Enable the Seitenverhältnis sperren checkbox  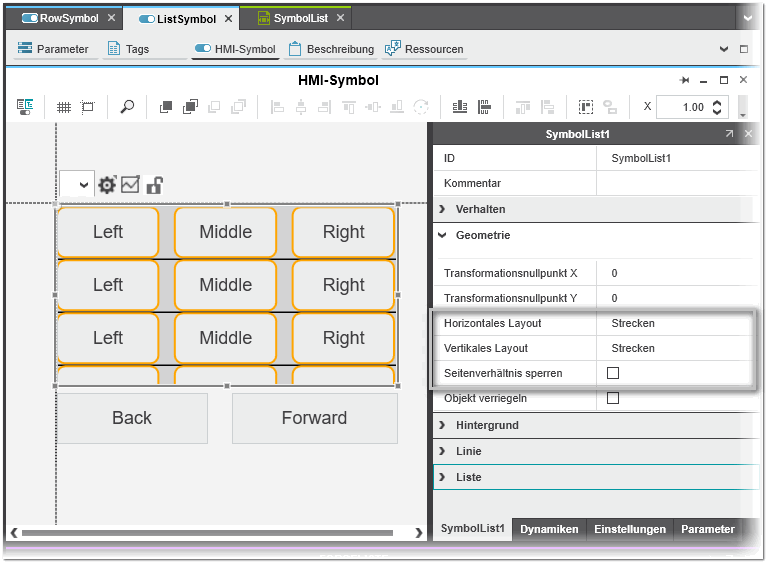(613, 373)
